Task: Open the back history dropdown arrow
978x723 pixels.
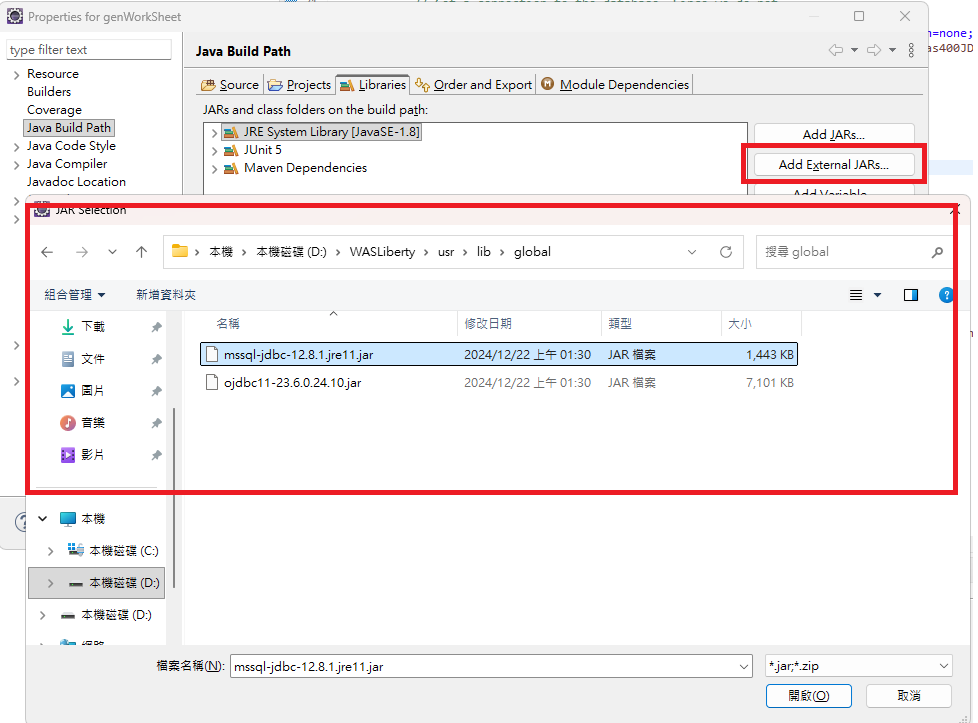Action: tap(855, 50)
